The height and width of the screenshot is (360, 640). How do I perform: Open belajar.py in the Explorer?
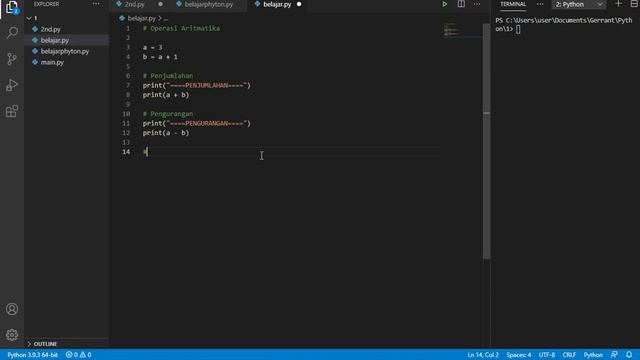point(55,40)
